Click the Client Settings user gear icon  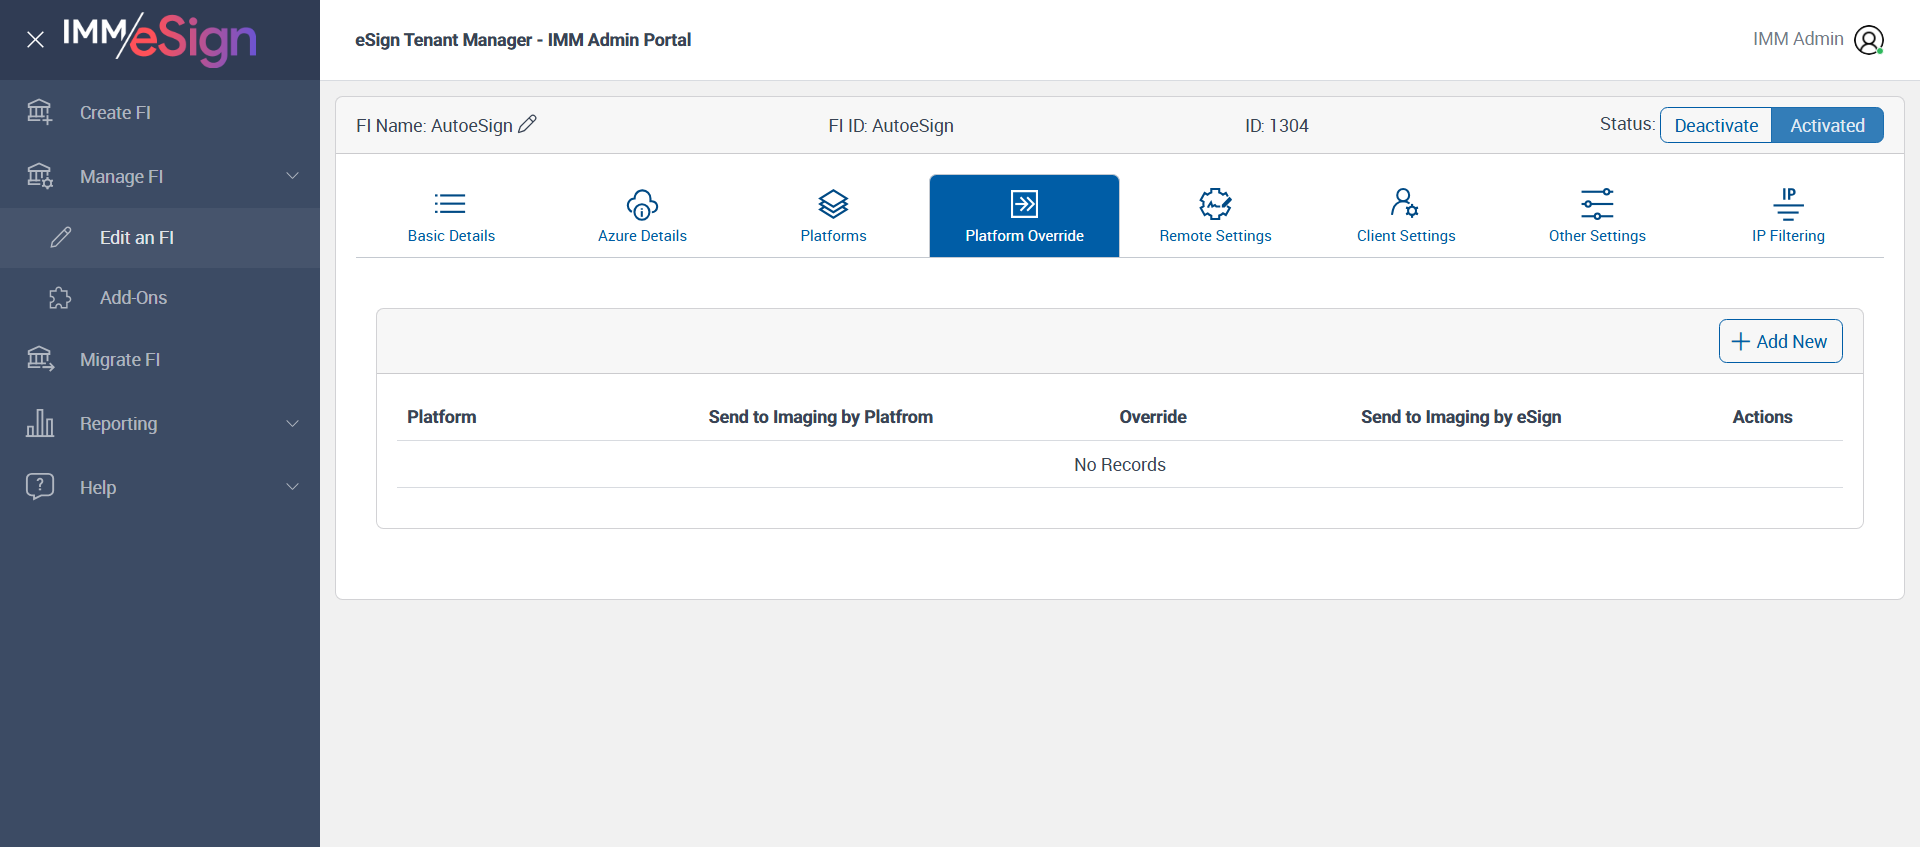tap(1405, 203)
